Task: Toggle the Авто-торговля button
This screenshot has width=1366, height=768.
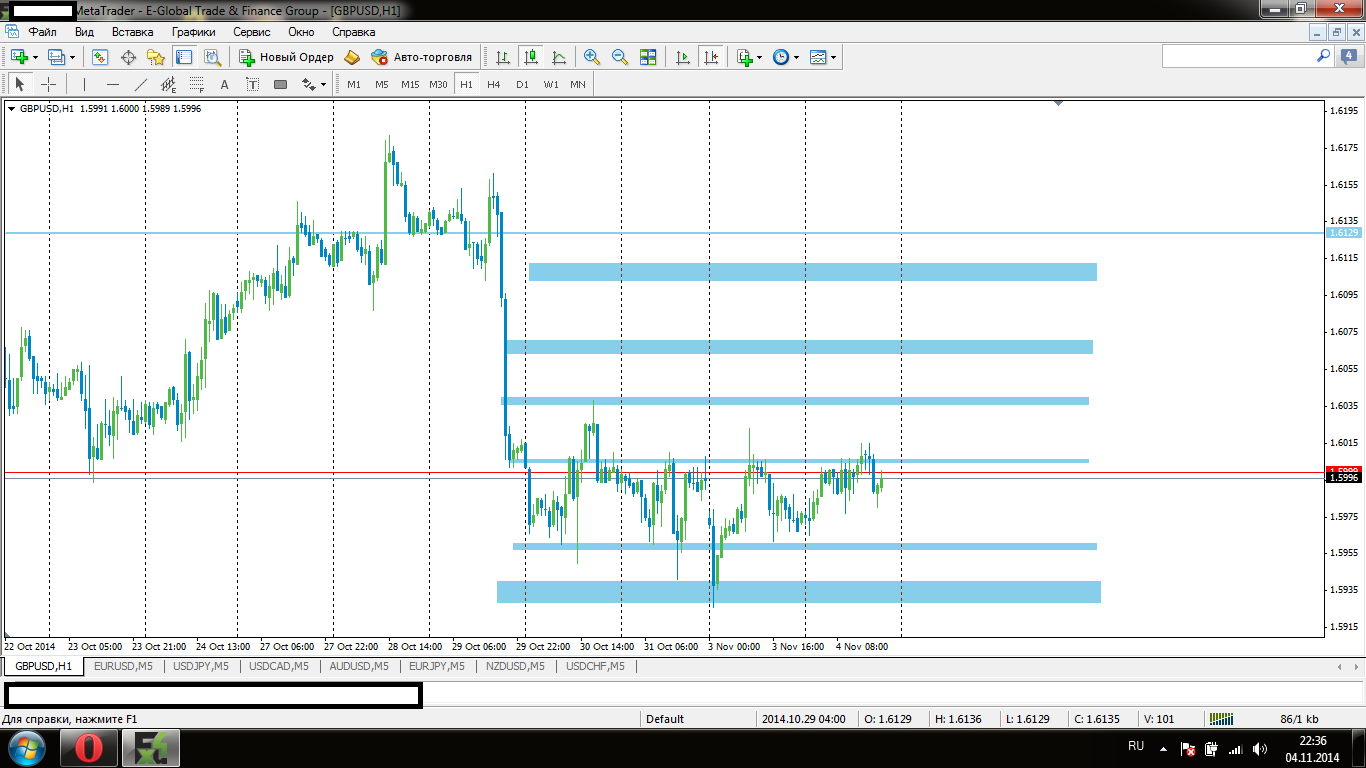Action: coord(421,57)
